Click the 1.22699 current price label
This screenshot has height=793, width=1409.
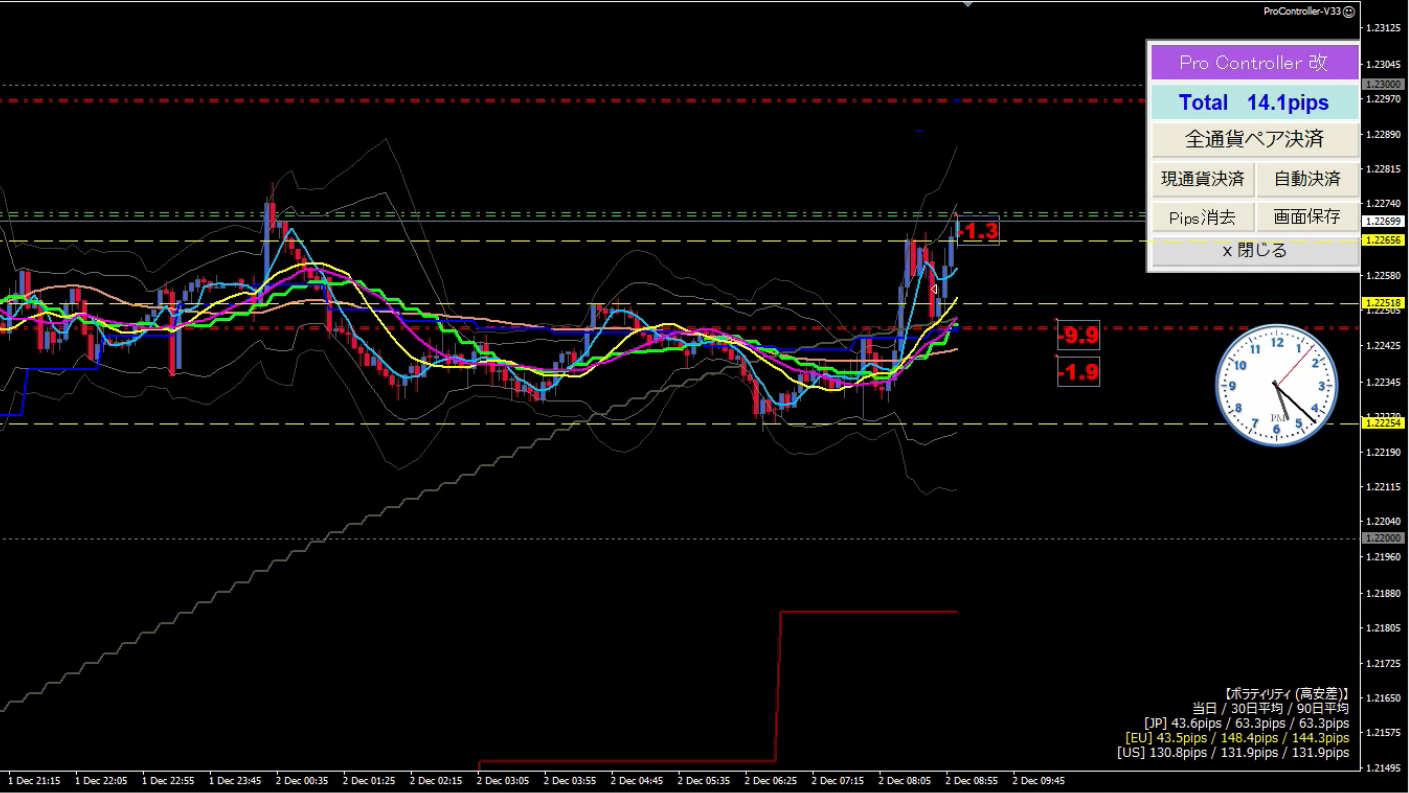coord(1383,221)
